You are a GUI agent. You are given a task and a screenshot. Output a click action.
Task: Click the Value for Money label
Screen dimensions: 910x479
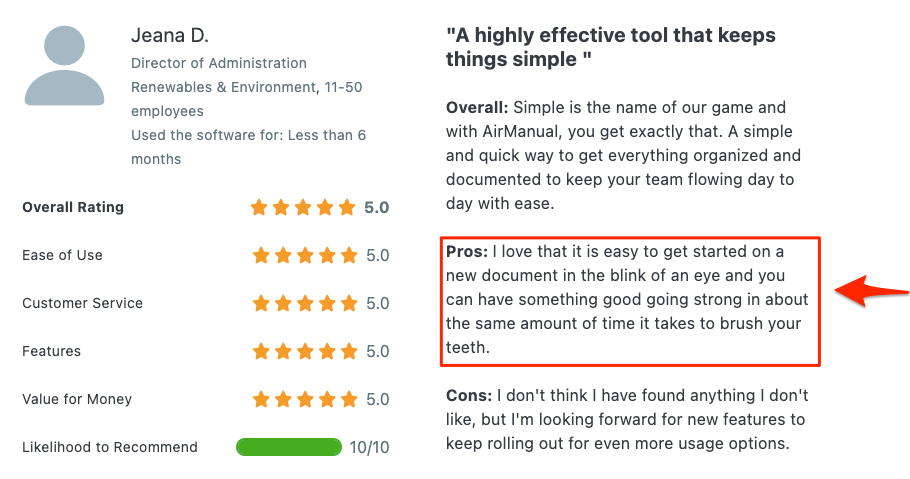coord(77,399)
